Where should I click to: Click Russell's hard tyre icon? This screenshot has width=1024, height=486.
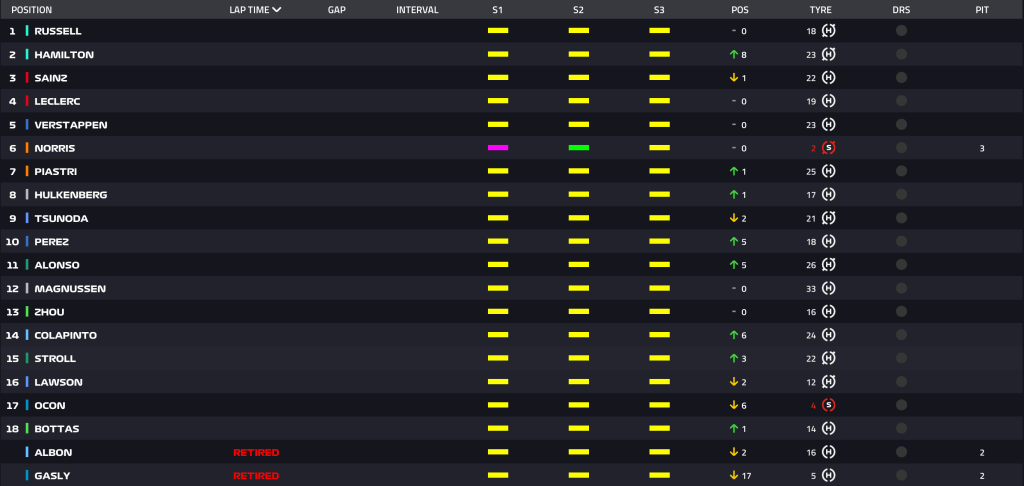pyautogui.click(x=829, y=31)
